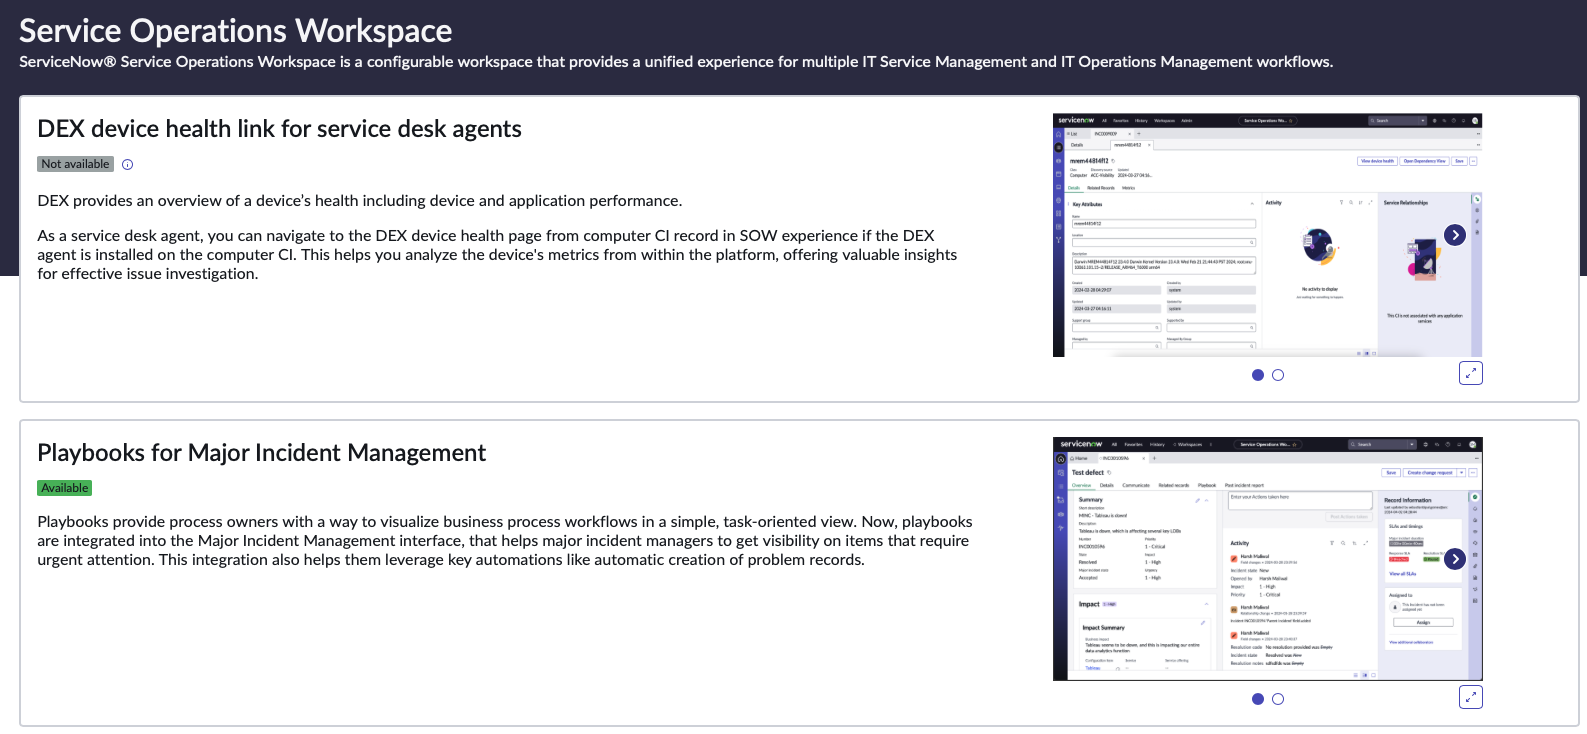The height and width of the screenshot is (734, 1587).
Task: Advance to the next image in the Playbooks carousel
Action: click(1455, 559)
